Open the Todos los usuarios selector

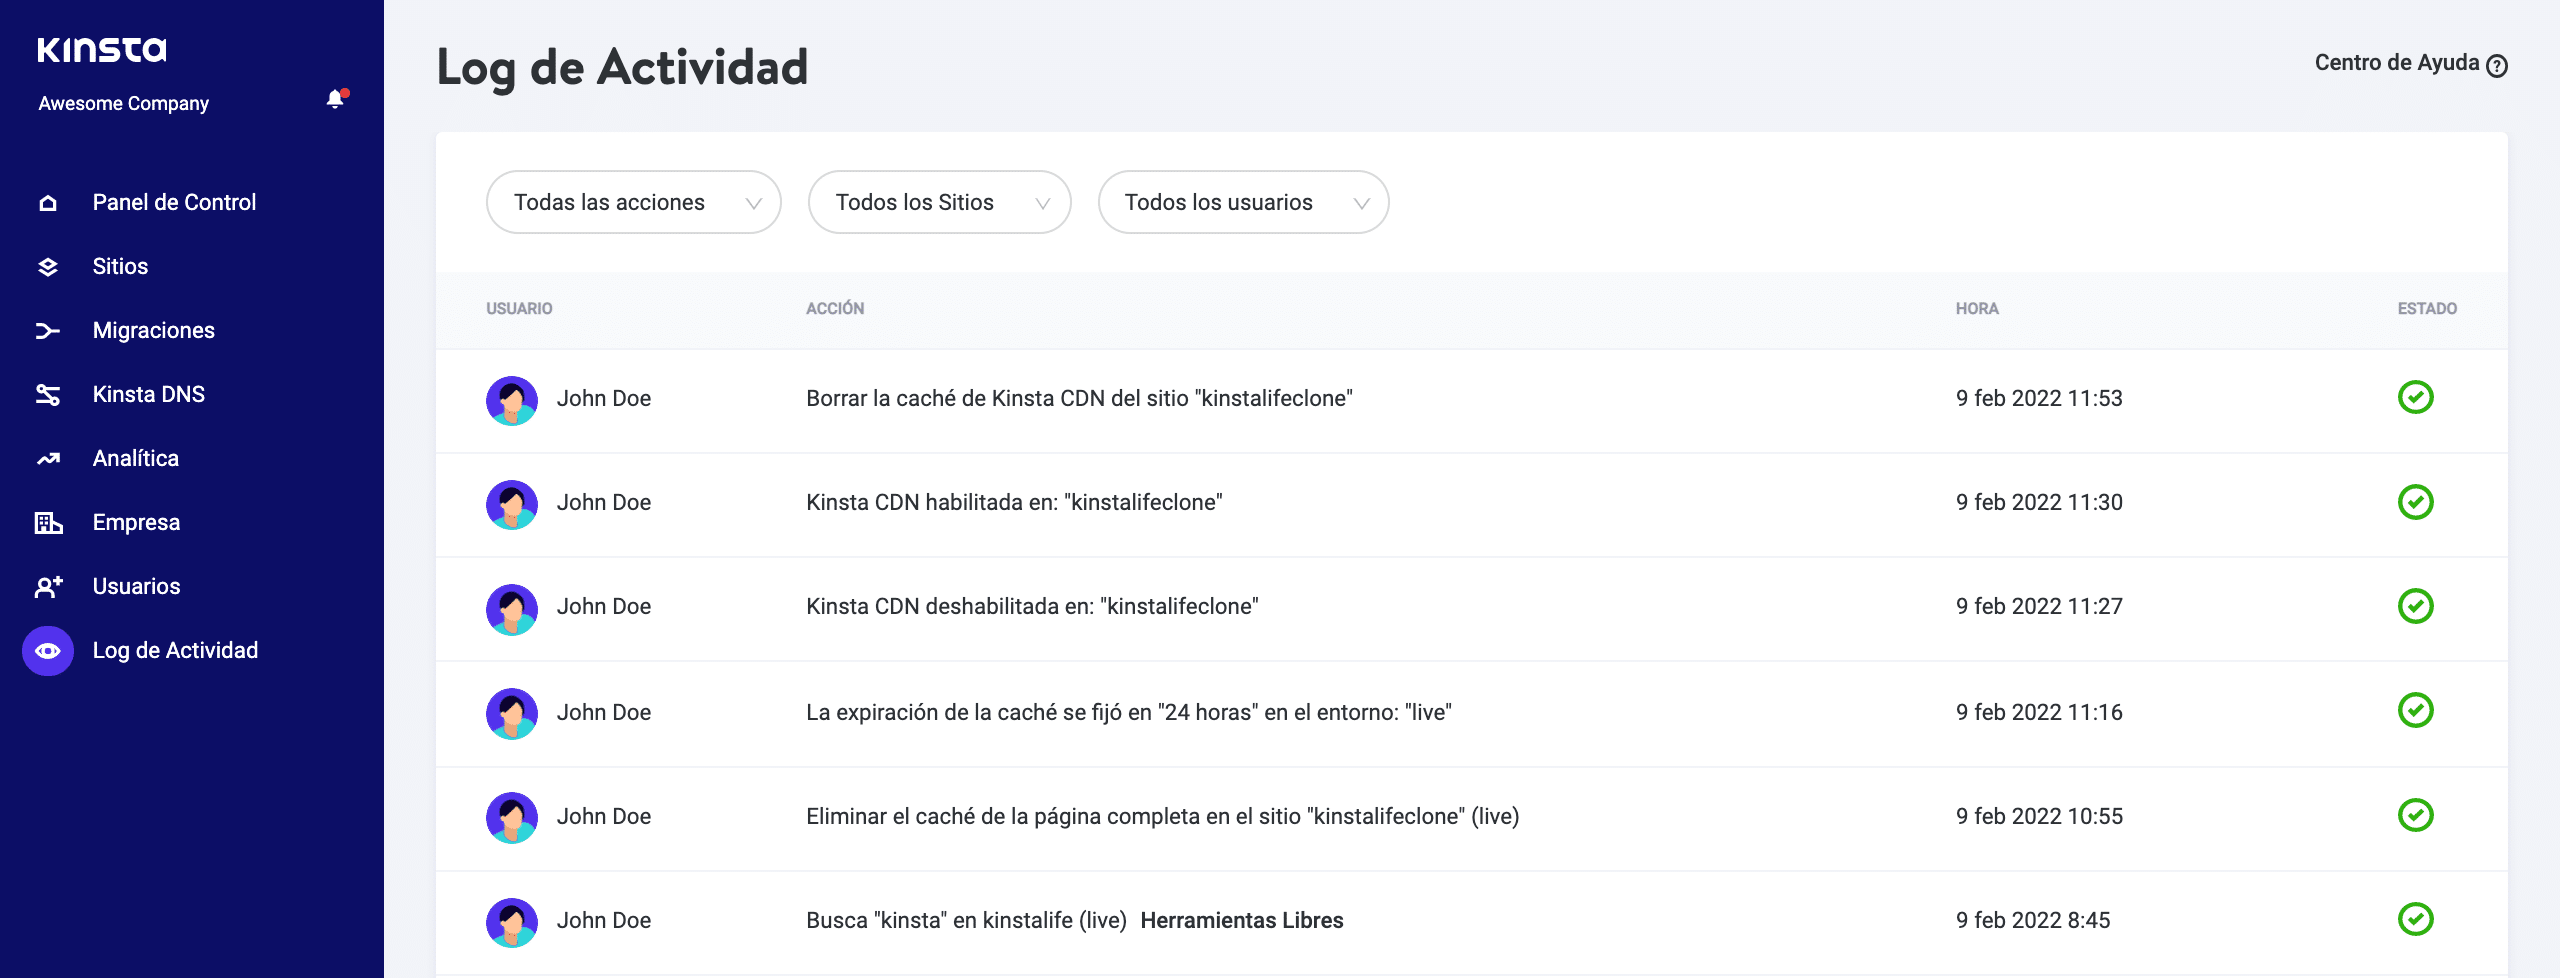point(1243,202)
